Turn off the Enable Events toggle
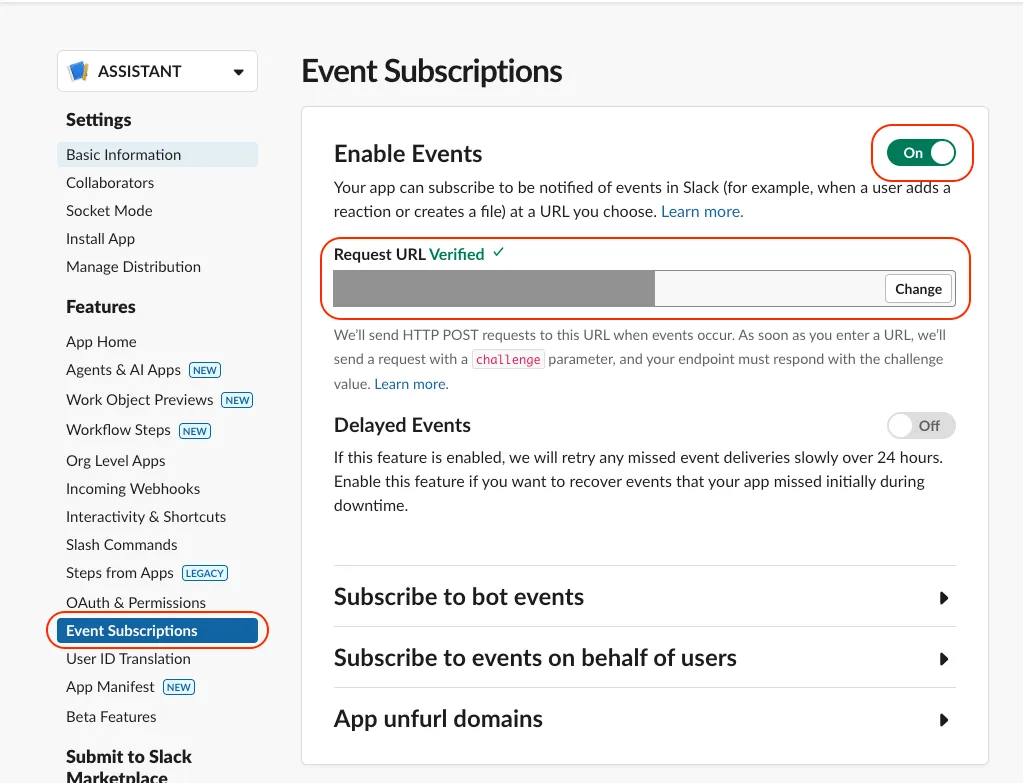Screen dimensions: 1023x783 click(921, 153)
